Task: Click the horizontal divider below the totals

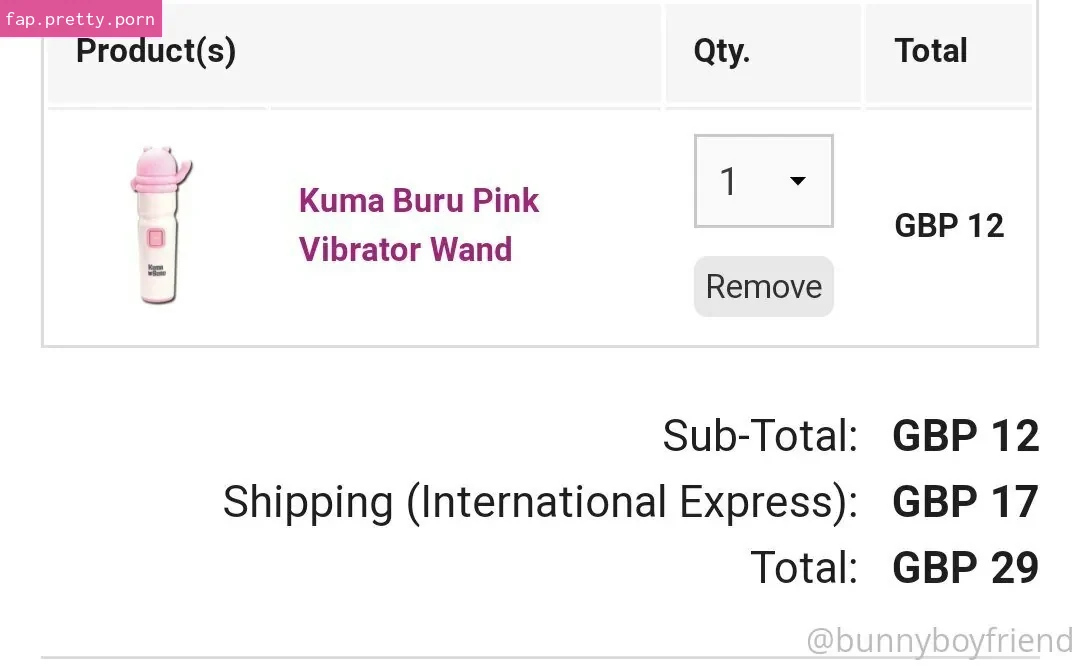Action: coord(539,658)
